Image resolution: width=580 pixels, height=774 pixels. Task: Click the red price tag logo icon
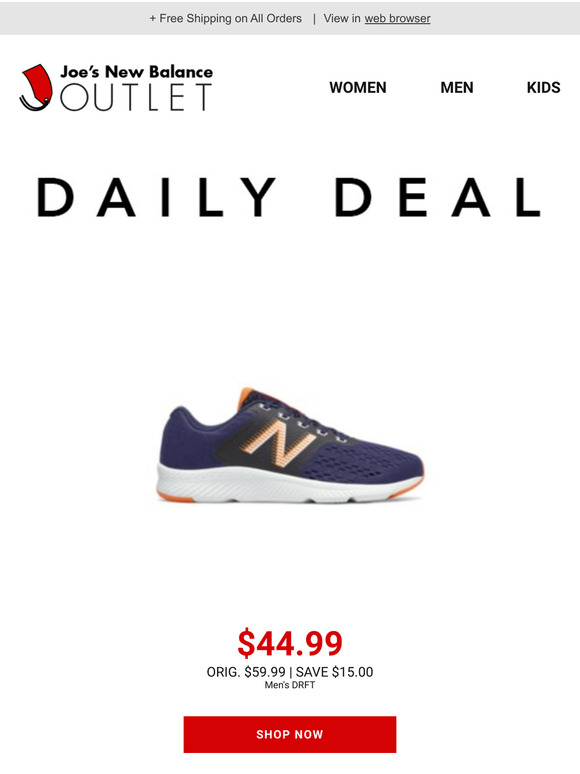[x=36, y=87]
